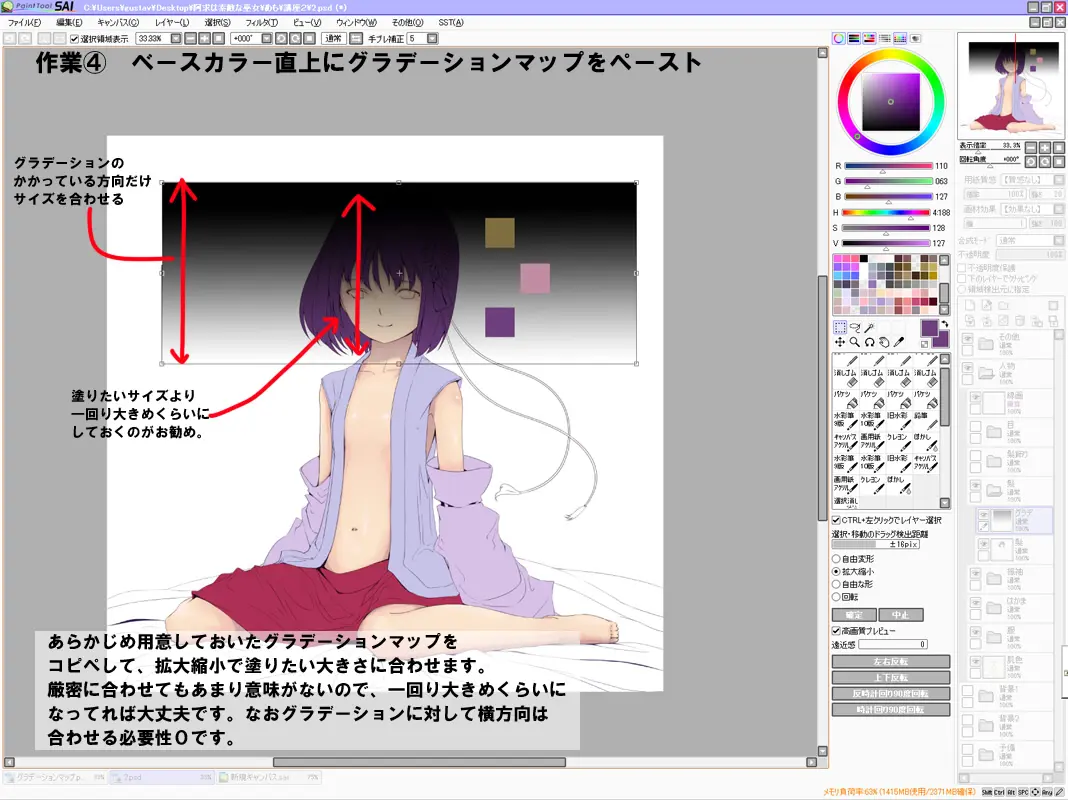Open the ファイル(F) menu

click(x=25, y=23)
